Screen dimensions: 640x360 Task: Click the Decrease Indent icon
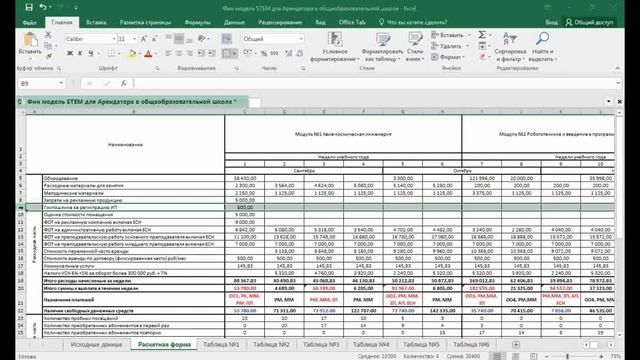[201, 53]
